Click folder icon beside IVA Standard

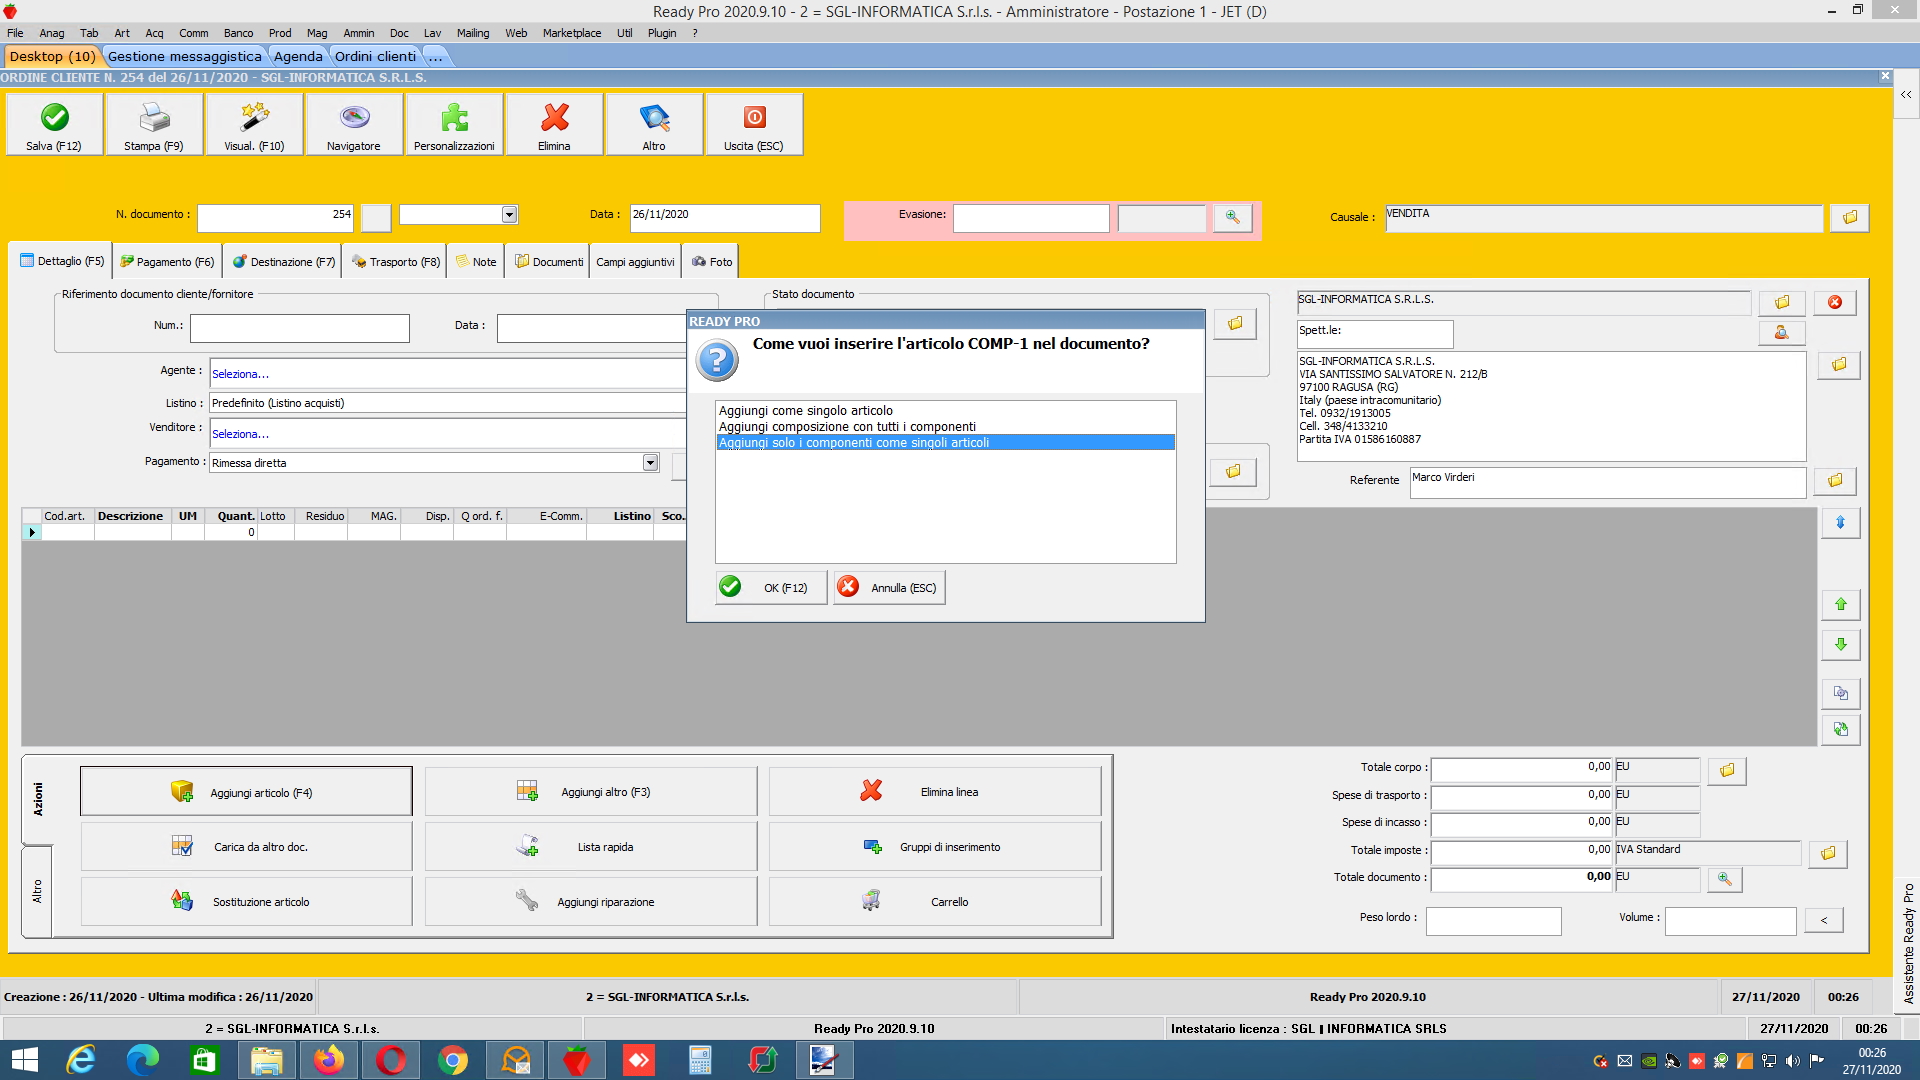1828,853
